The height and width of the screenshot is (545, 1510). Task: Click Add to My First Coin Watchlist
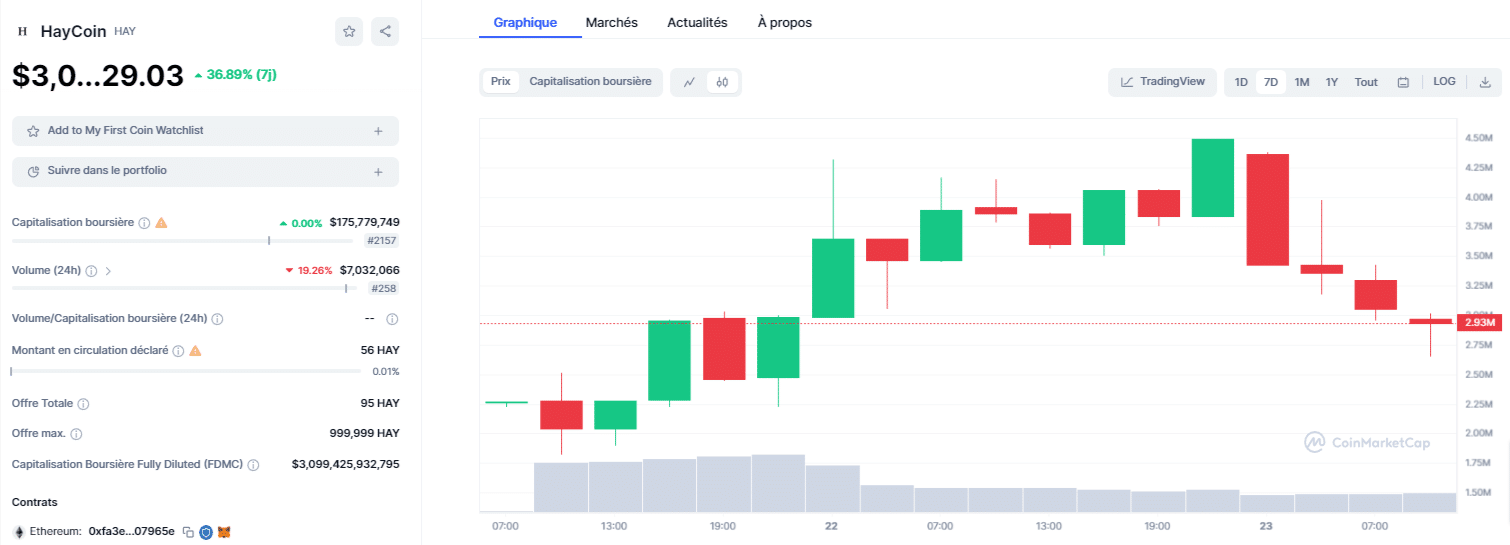pyautogui.click(x=205, y=131)
